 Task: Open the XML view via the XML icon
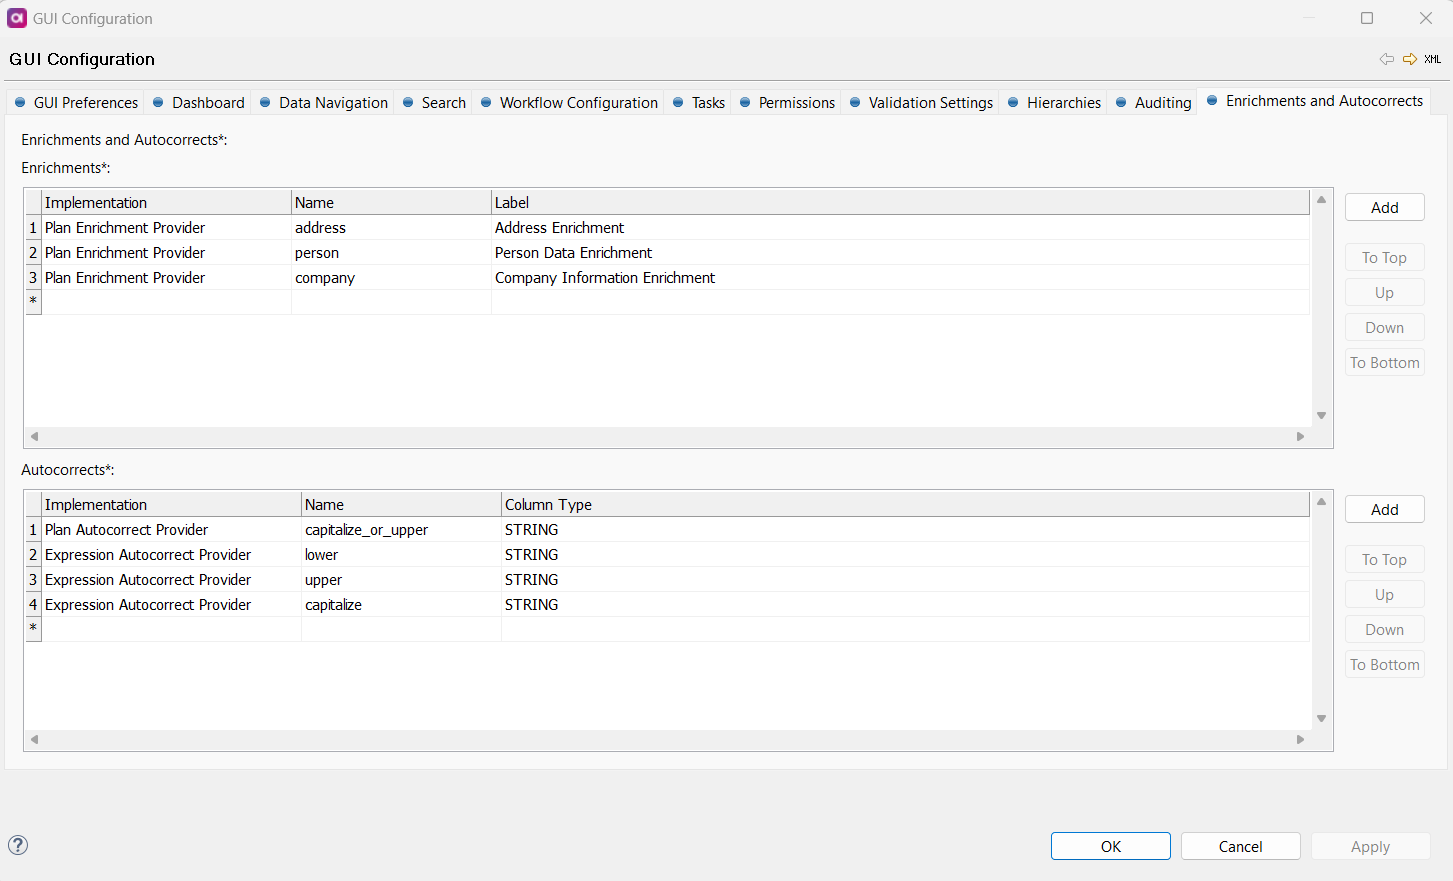pyautogui.click(x=1432, y=59)
